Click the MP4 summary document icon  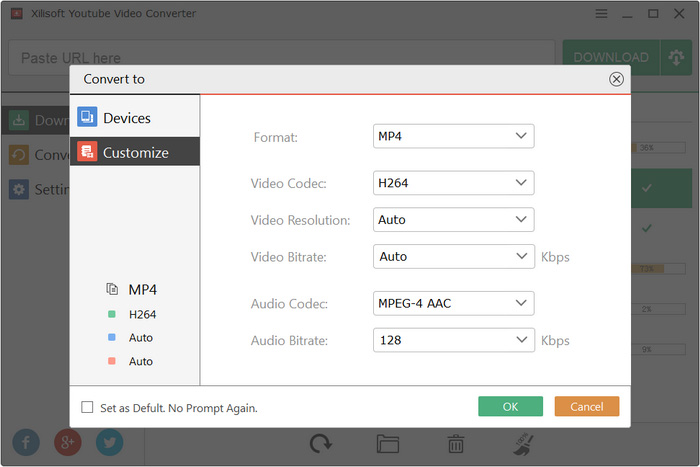[112, 289]
